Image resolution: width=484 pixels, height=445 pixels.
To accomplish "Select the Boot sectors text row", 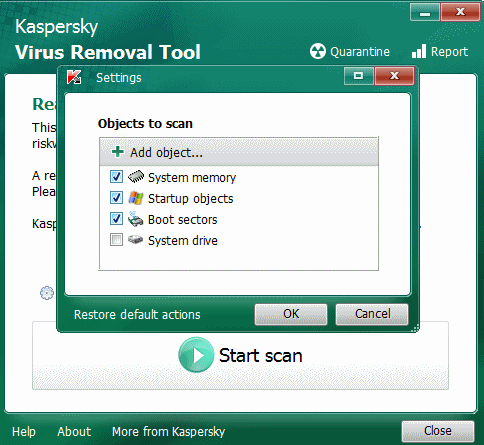I will pyautogui.click(x=183, y=220).
